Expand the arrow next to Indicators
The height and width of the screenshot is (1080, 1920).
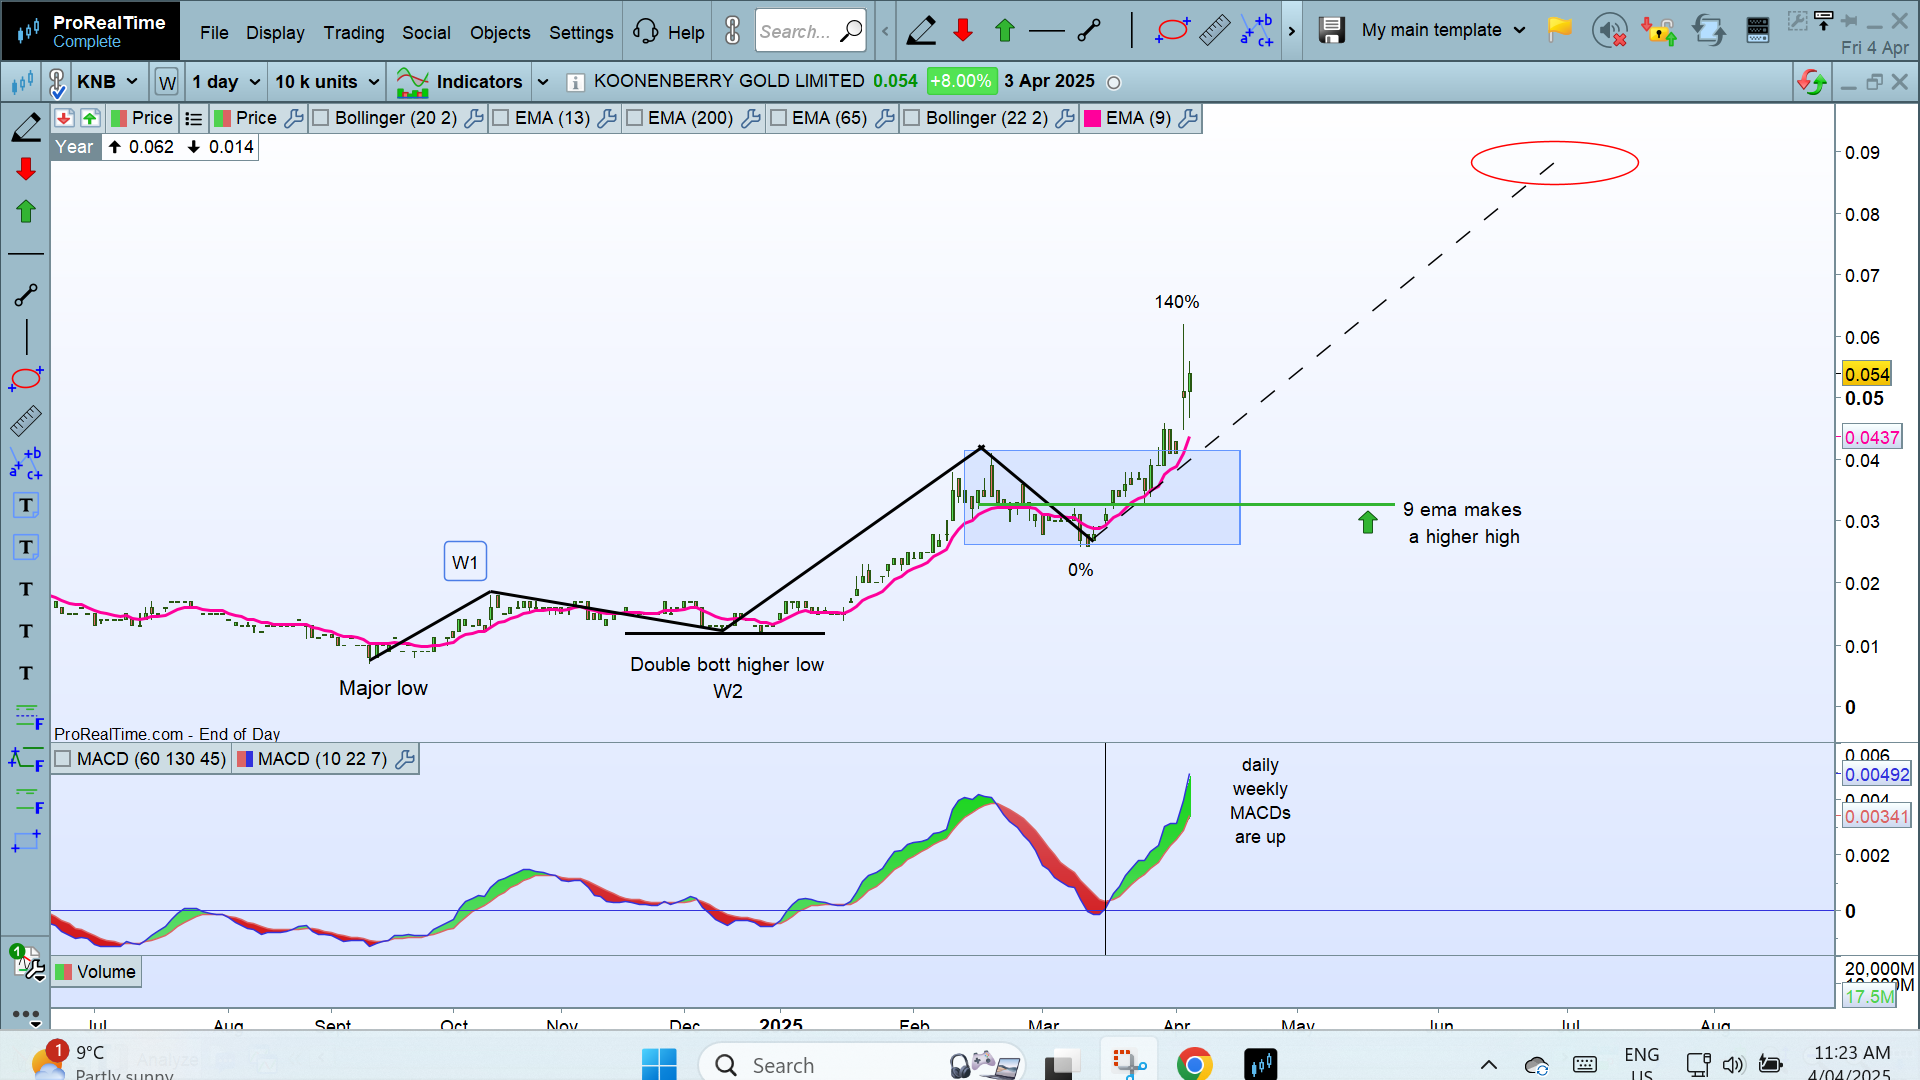click(x=543, y=82)
